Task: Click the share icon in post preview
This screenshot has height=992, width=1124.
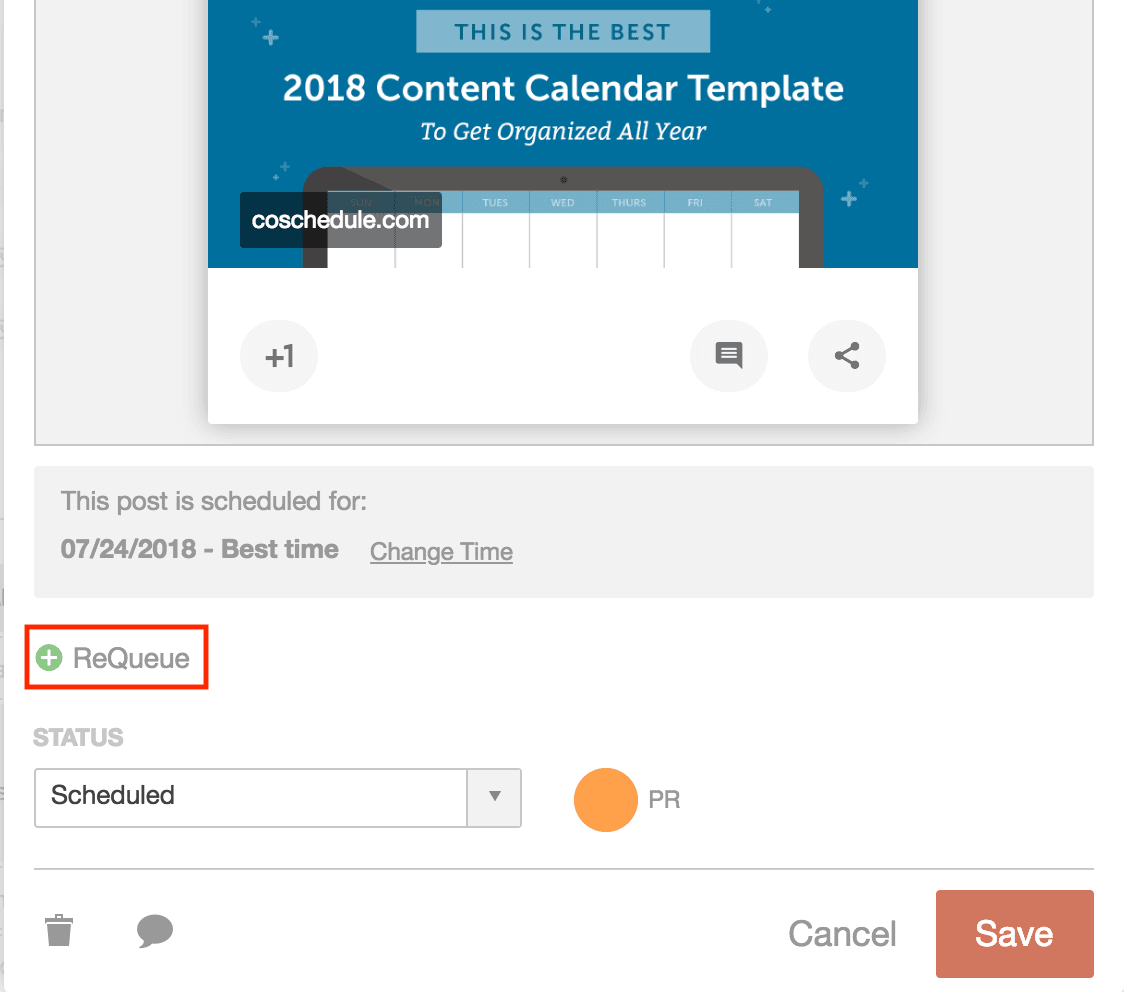Action: pos(847,356)
